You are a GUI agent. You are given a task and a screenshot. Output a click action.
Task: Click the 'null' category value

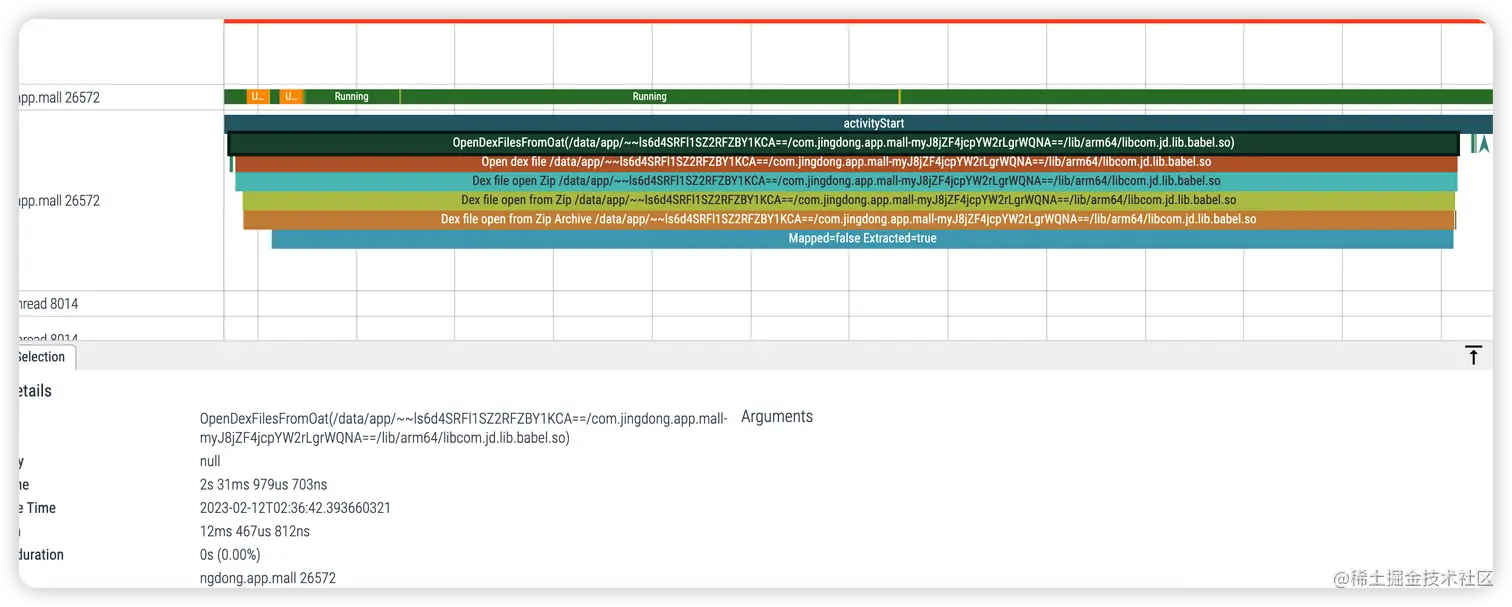[210, 462]
